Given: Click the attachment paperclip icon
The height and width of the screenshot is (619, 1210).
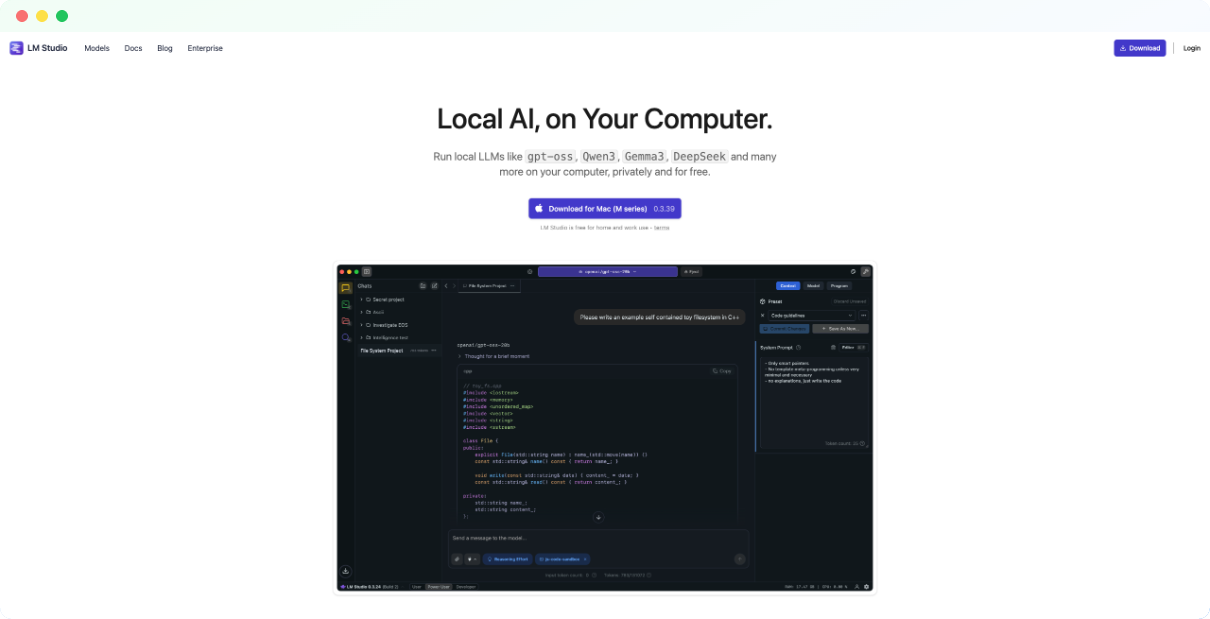Looking at the screenshot, I should click(x=457, y=559).
